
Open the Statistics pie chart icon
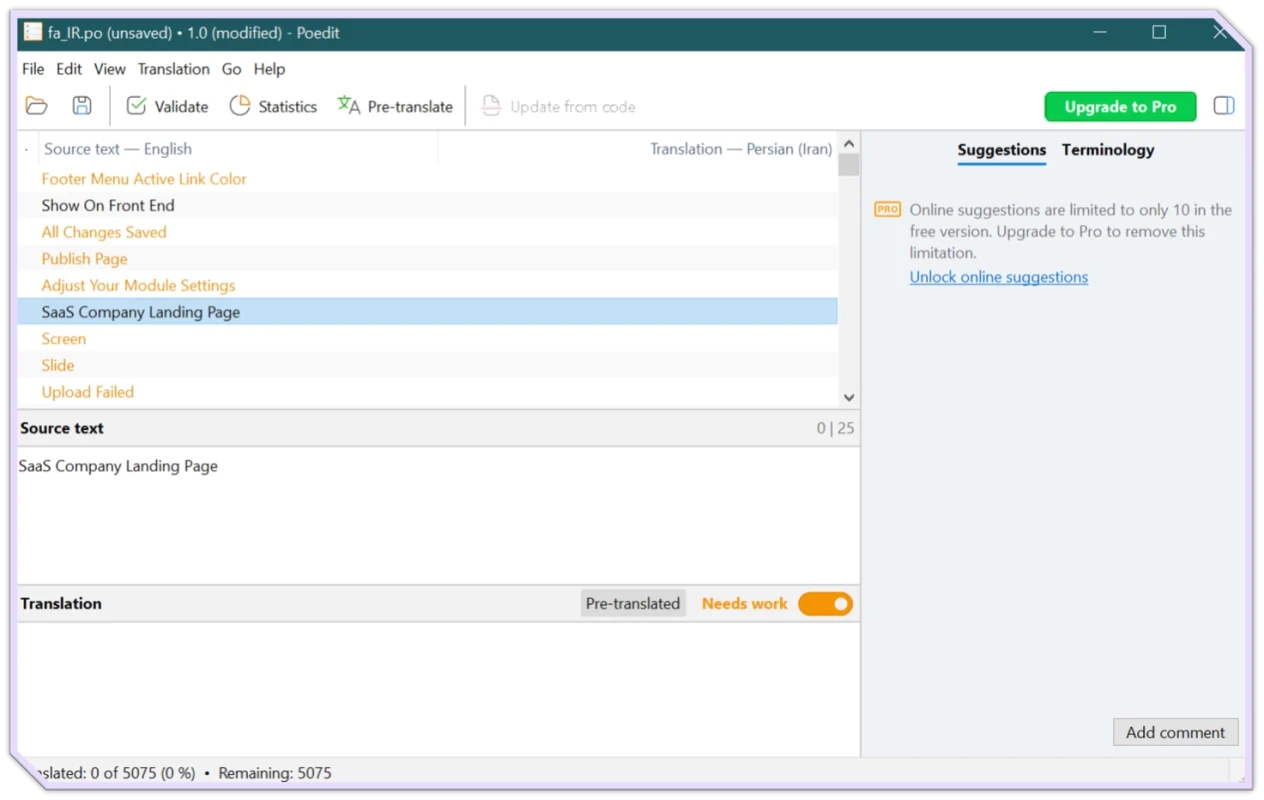(240, 106)
